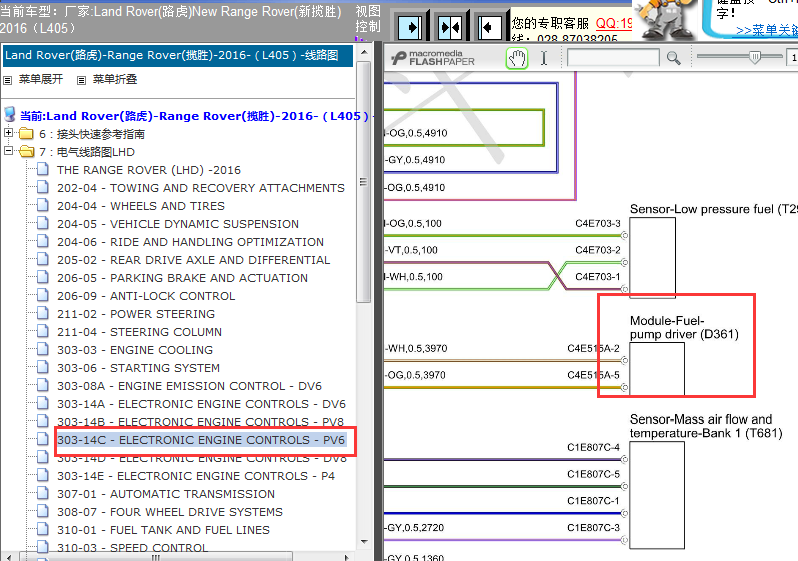798x561 pixels.
Task: Open 310-03 Speed Control
Action: [x=132, y=548]
